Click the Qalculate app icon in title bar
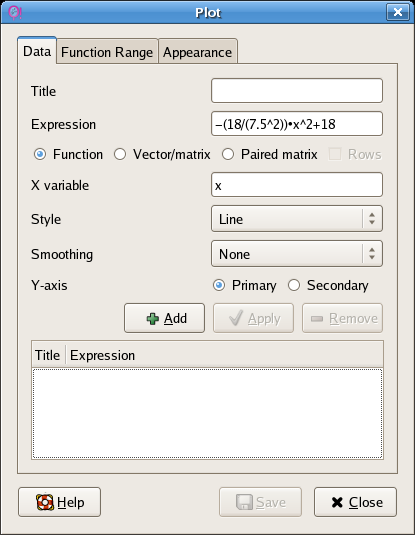Viewport: 415px width, 535px height. [x=15, y=13]
